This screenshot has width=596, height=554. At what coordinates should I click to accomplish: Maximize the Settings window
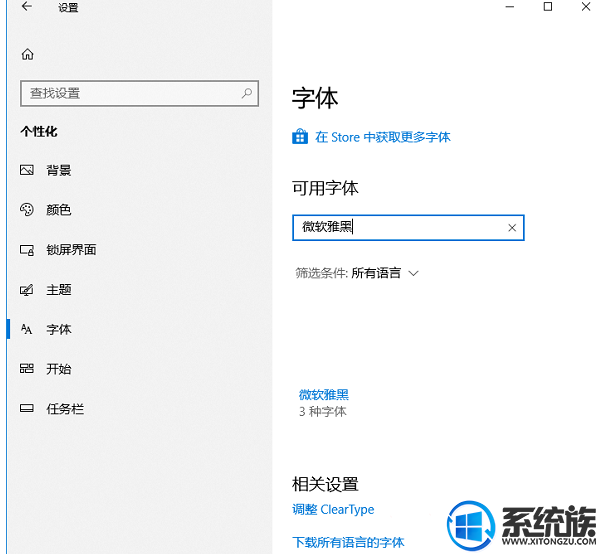click(x=548, y=6)
